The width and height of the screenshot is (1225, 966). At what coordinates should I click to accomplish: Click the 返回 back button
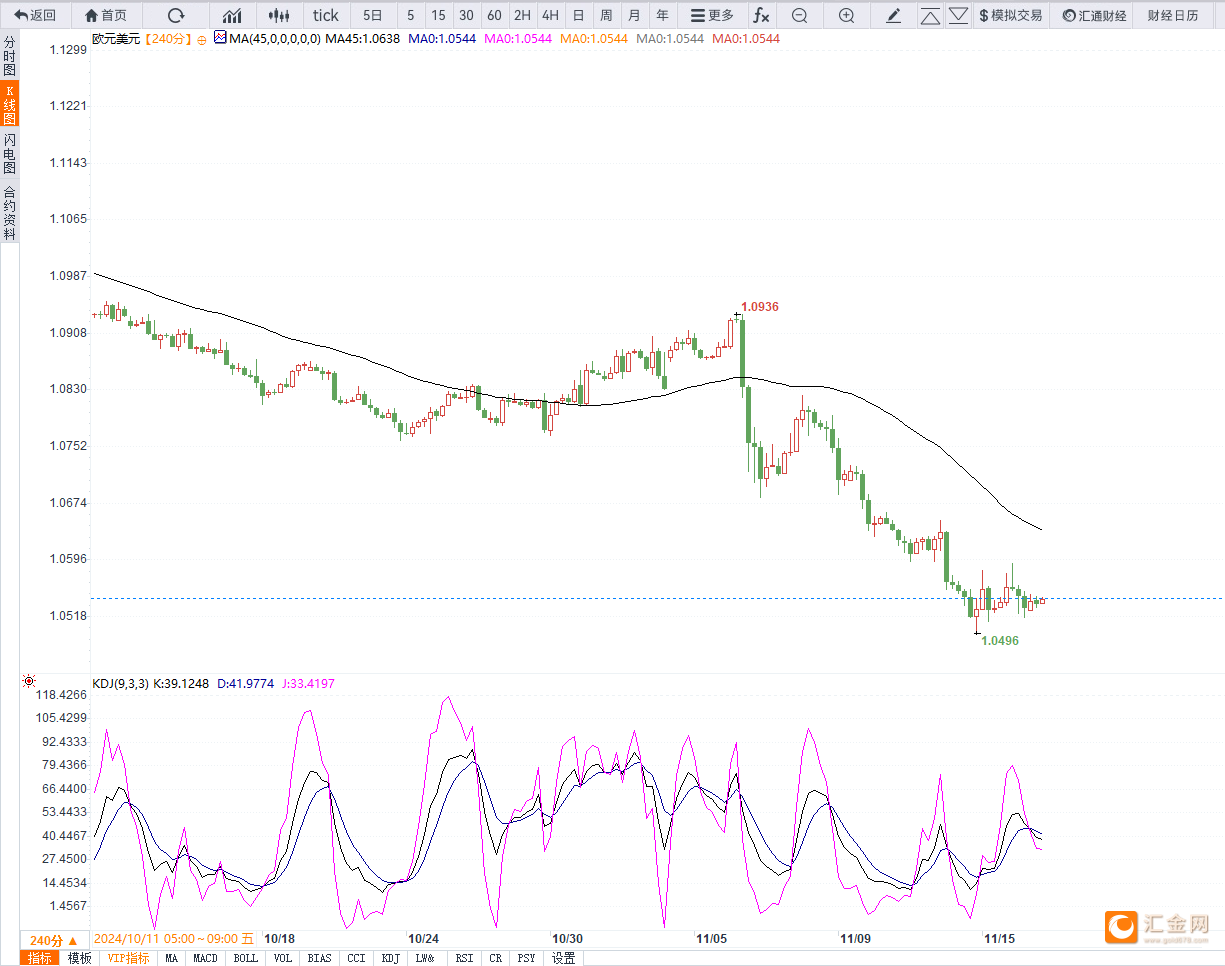(x=35, y=15)
